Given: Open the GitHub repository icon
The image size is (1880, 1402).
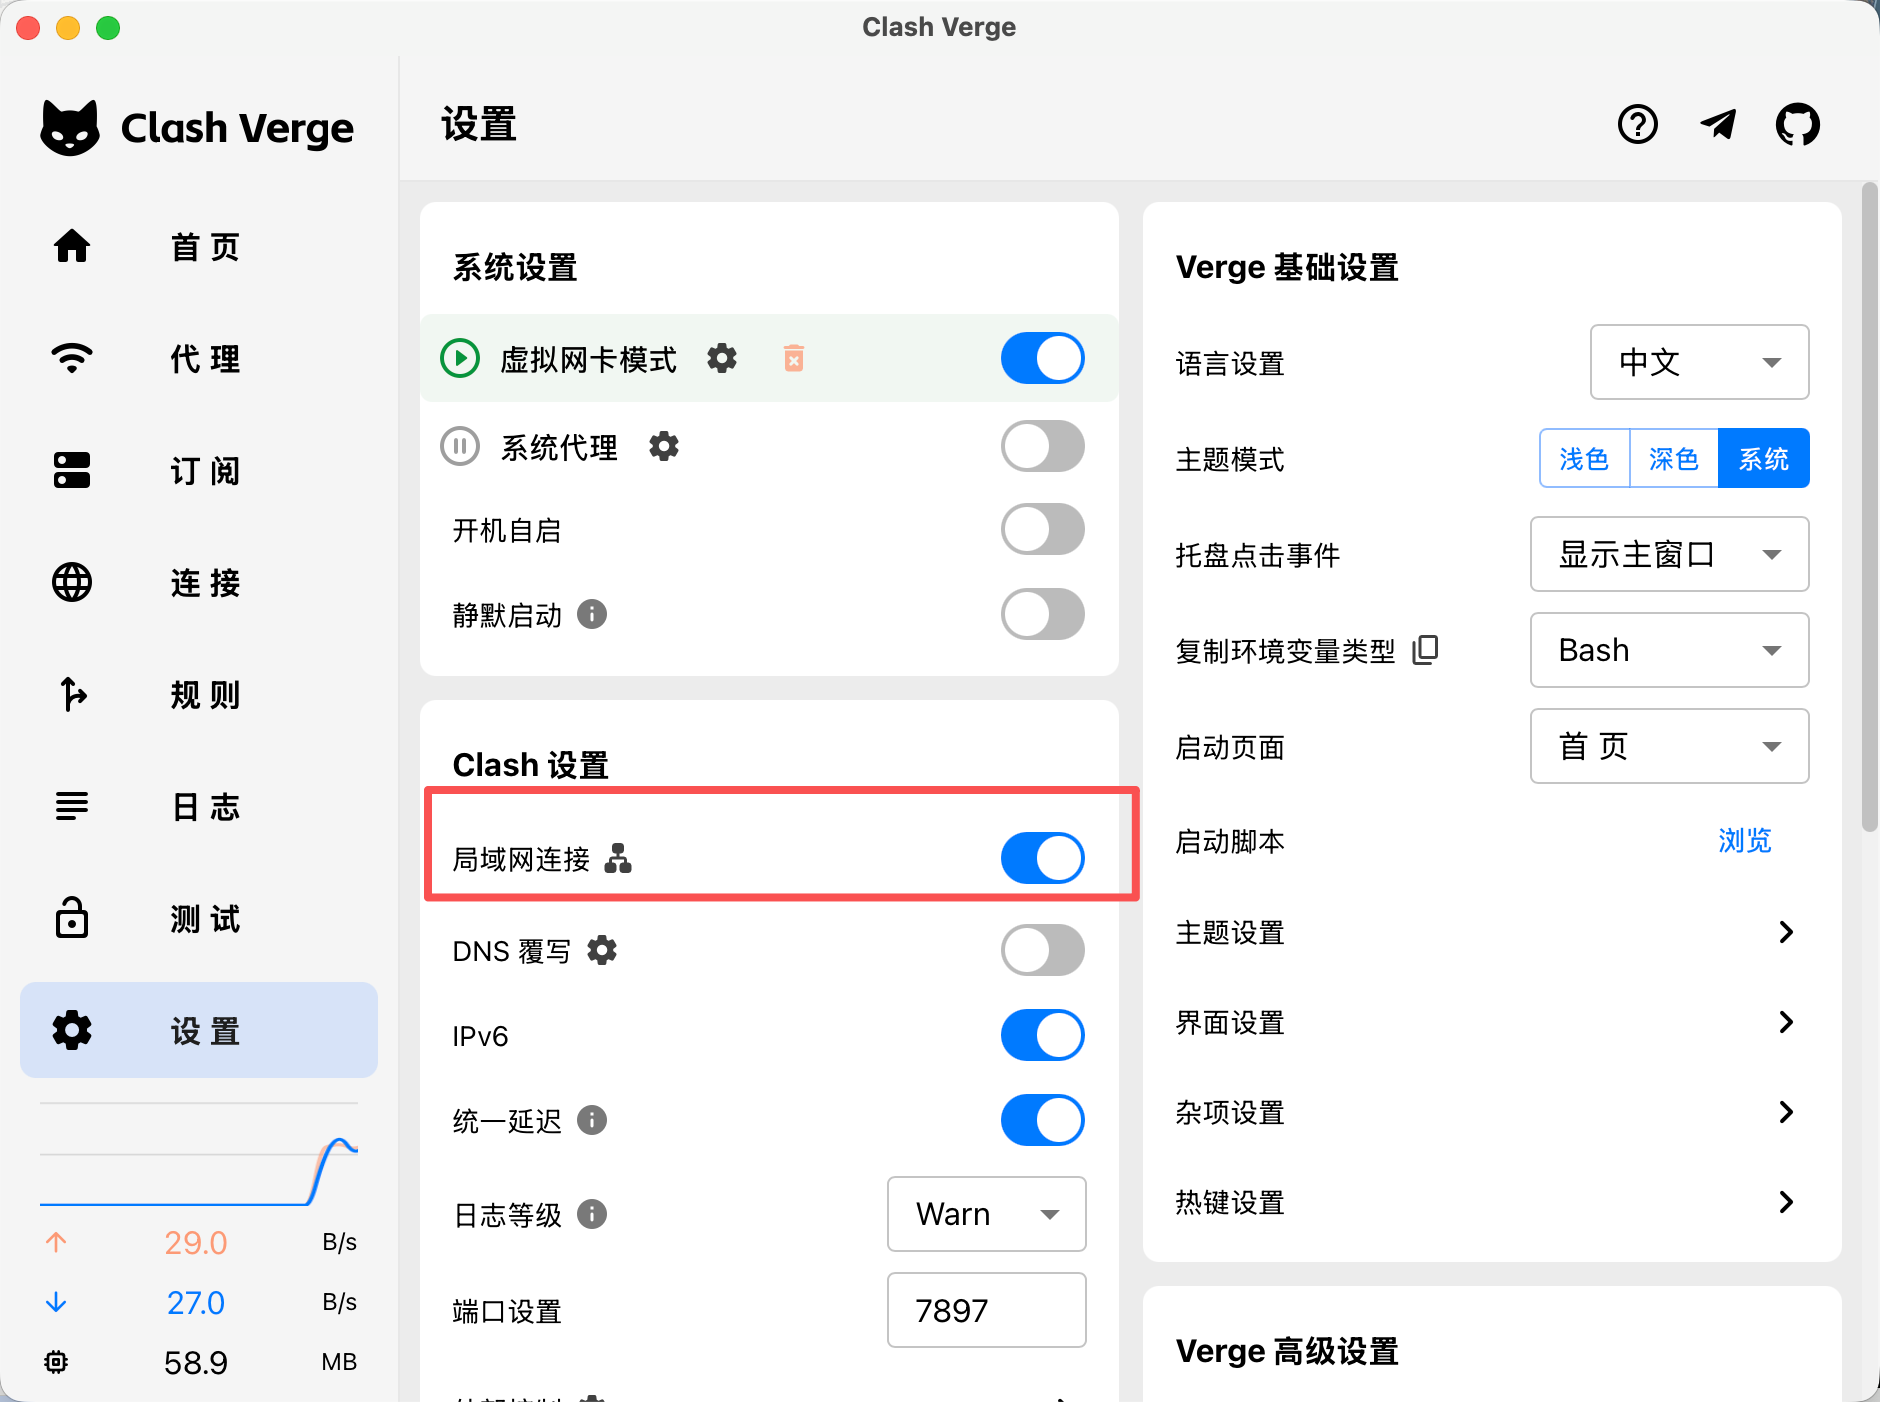Looking at the screenshot, I should click(x=1798, y=125).
